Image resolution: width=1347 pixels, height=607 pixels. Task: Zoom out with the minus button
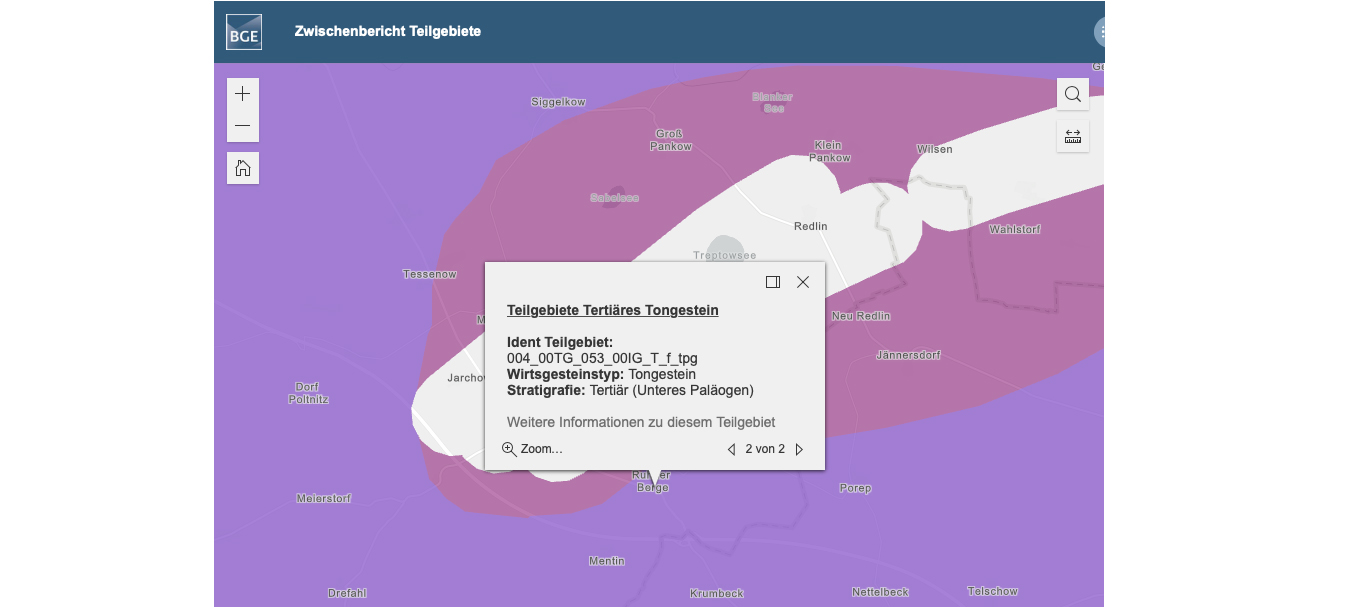242,126
